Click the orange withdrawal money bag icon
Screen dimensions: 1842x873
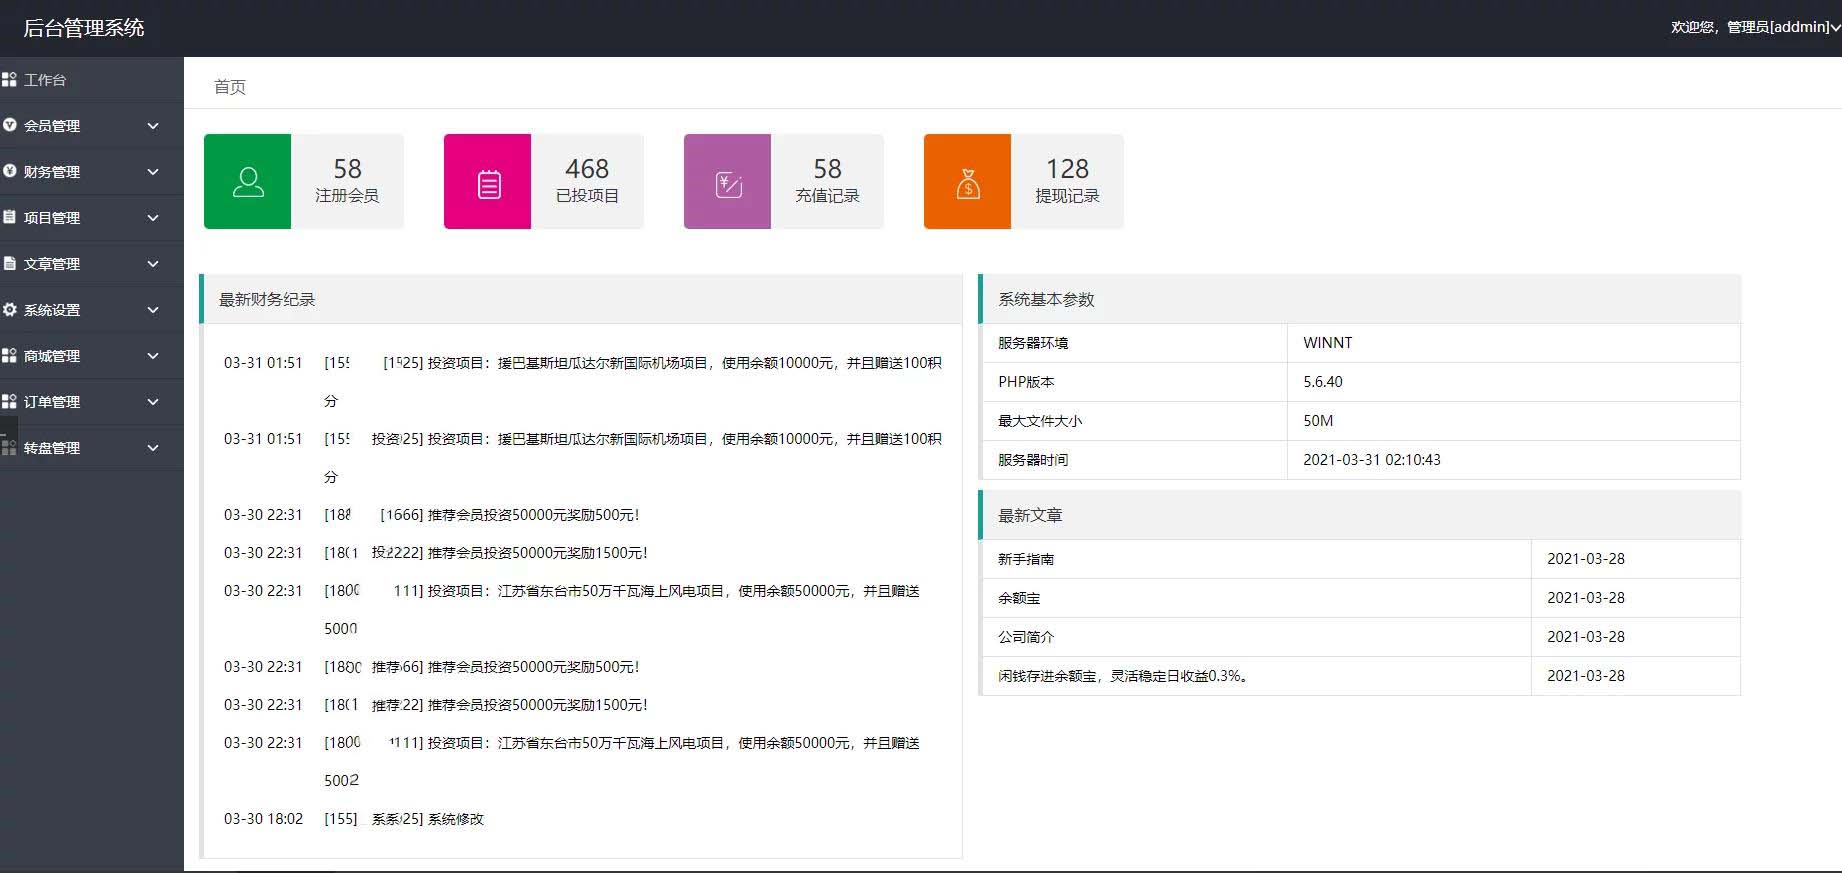tap(967, 183)
